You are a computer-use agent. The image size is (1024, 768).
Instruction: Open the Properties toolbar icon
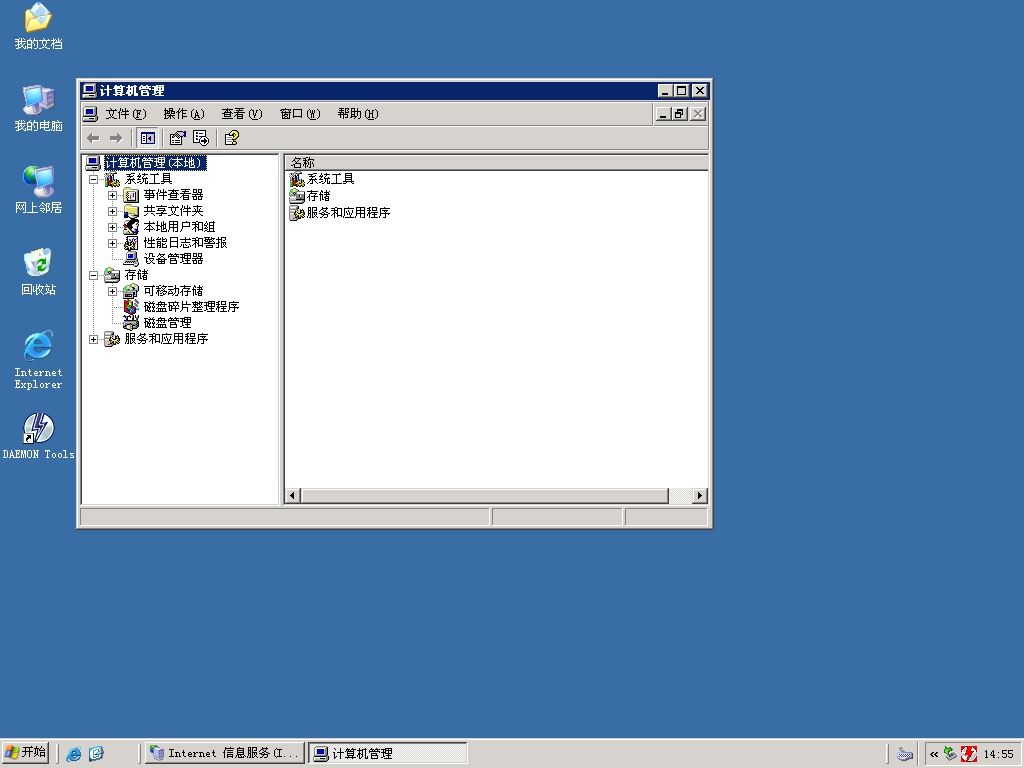pos(177,138)
